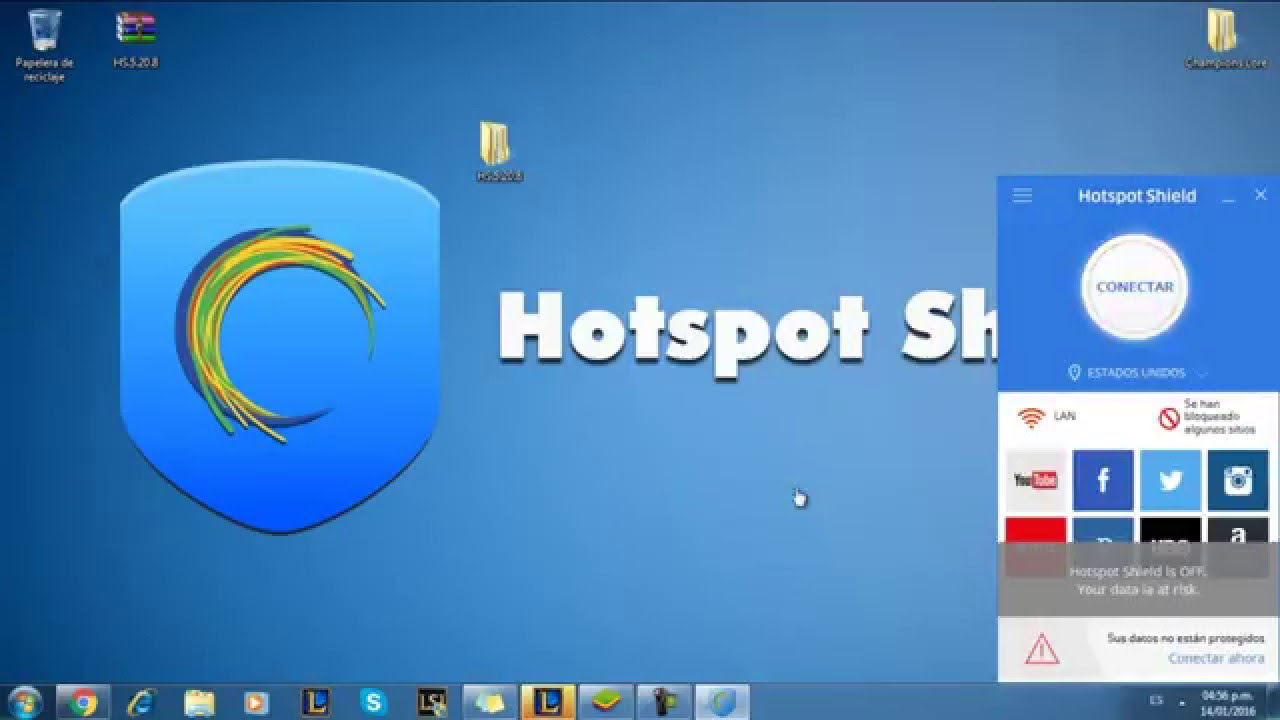
Task: Show hidden tray icons arrow
Action: click(1182, 701)
